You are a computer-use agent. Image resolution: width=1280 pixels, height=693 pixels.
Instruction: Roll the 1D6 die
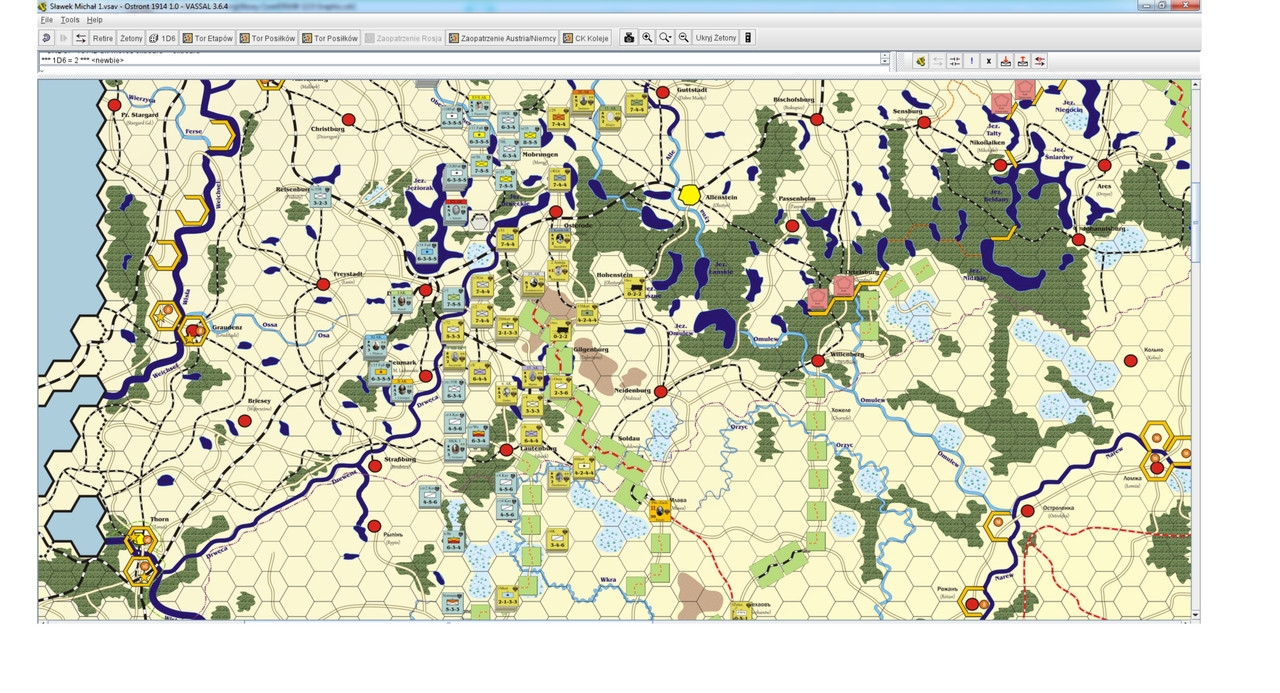tap(162, 38)
